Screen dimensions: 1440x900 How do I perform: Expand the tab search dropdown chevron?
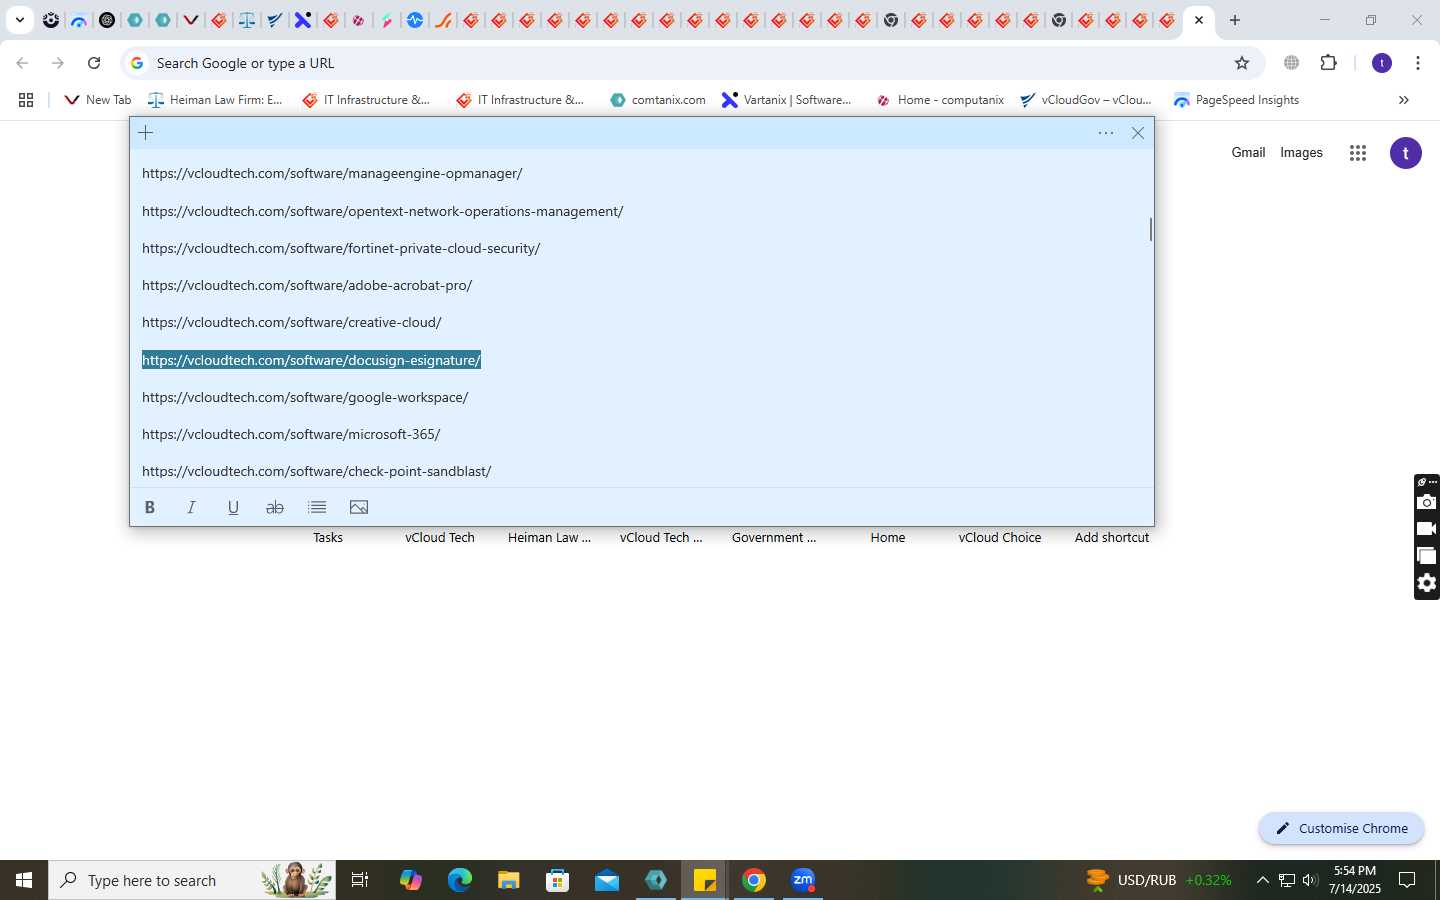point(19,20)
